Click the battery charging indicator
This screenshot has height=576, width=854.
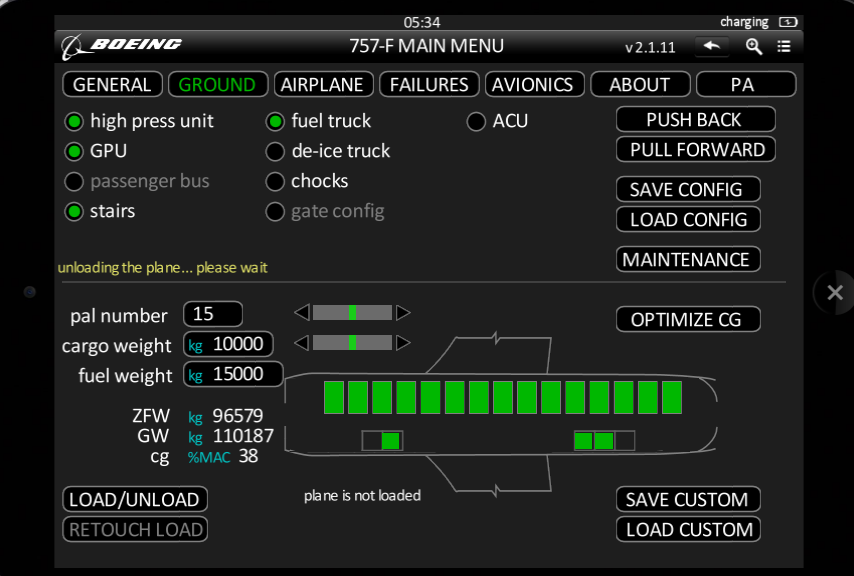pos(788,22)
